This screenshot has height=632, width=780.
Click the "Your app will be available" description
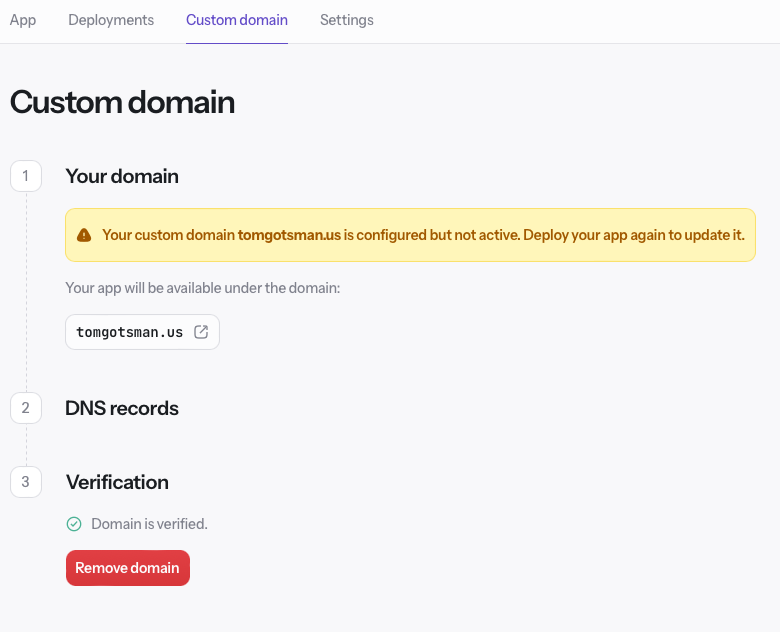(x=203, y=288)
